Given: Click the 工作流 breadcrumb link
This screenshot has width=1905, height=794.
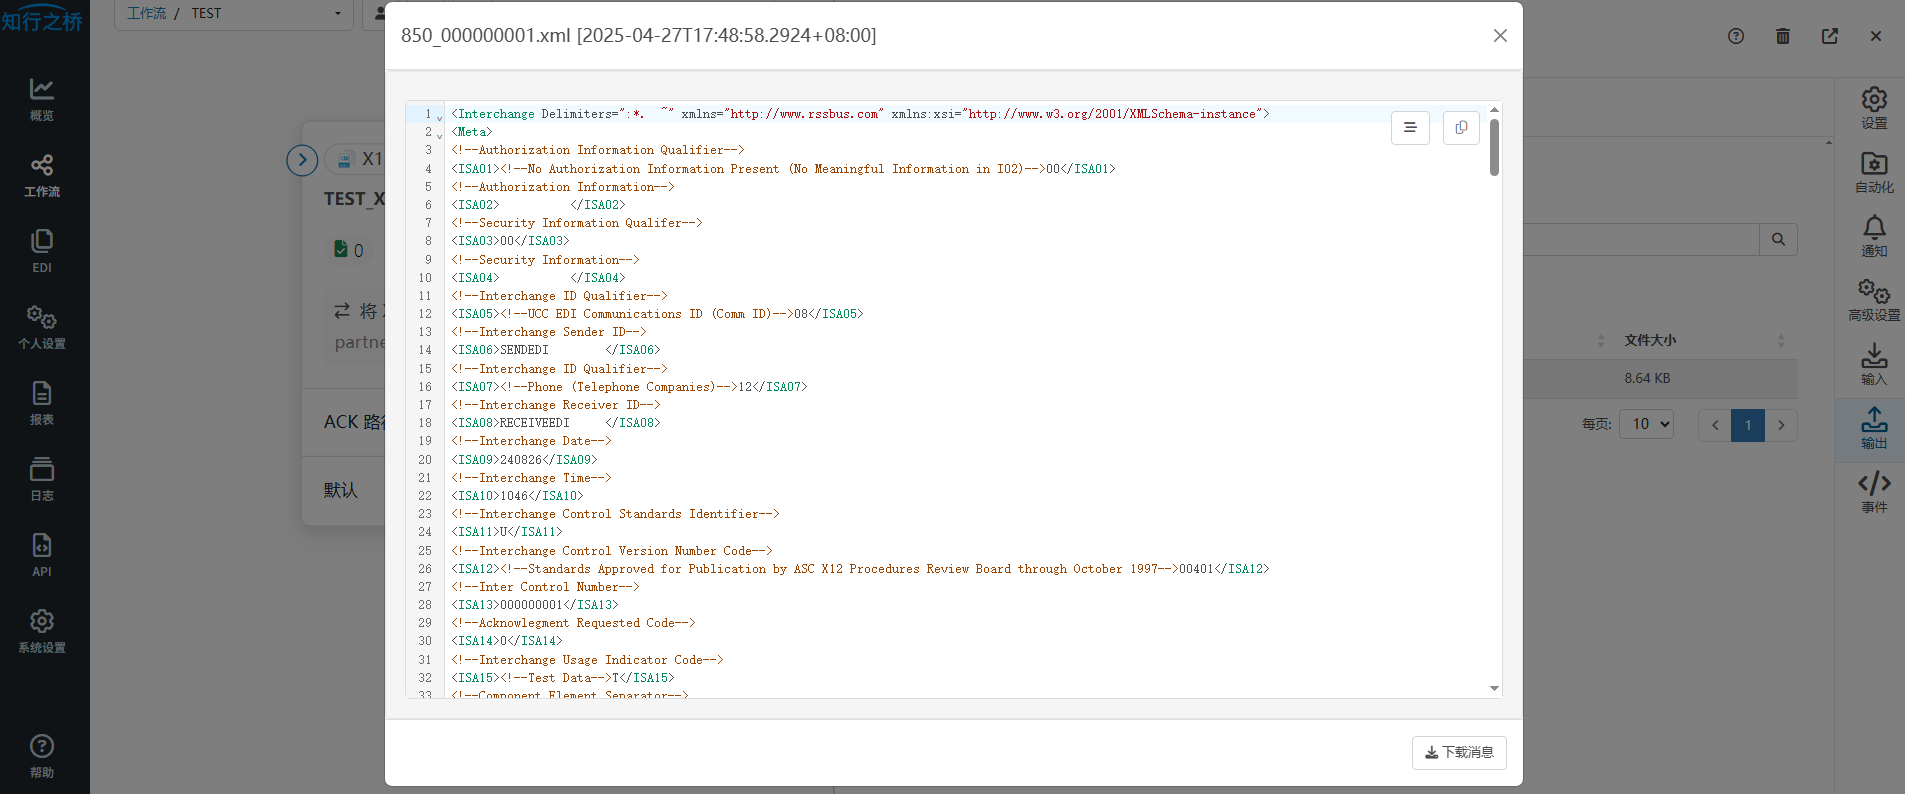Looking at the screenshot, I should (x=146, y=13).
